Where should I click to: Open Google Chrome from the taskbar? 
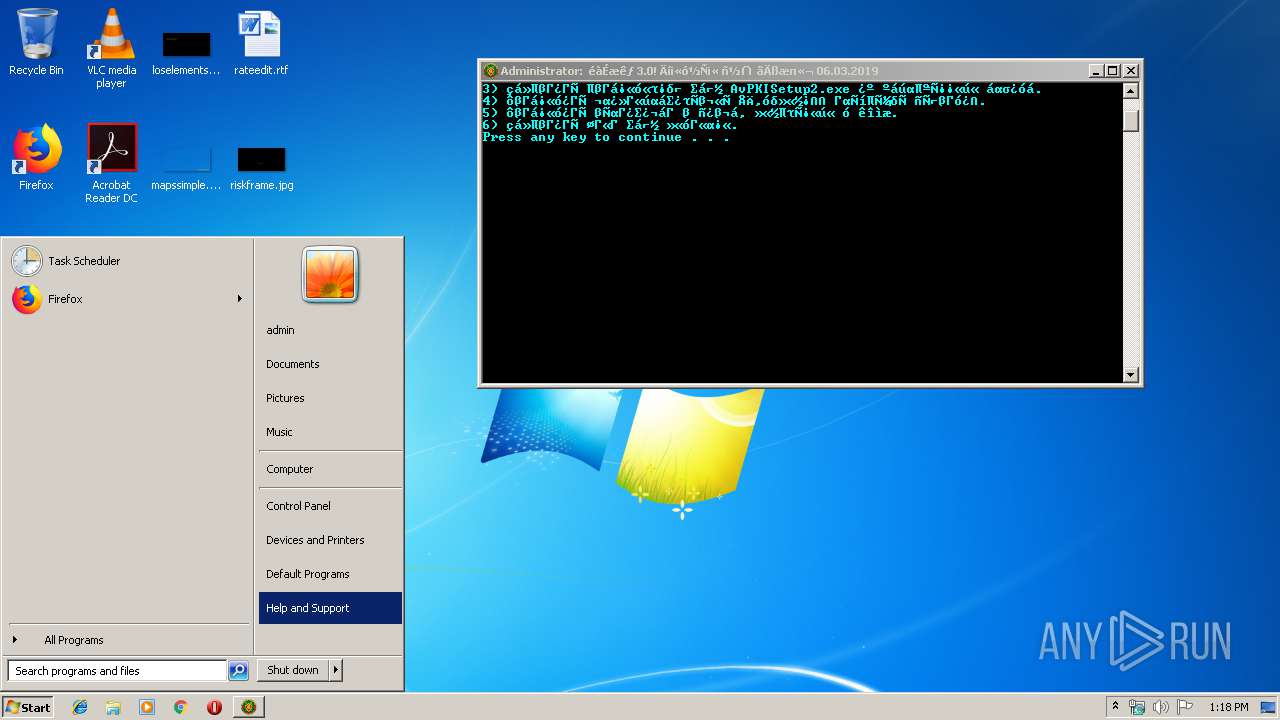[x=181, y=707]
